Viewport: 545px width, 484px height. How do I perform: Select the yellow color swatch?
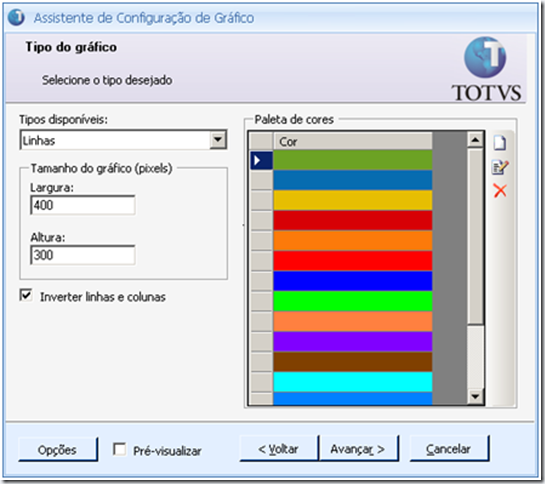pyautogui.click(x=352, y=200)
